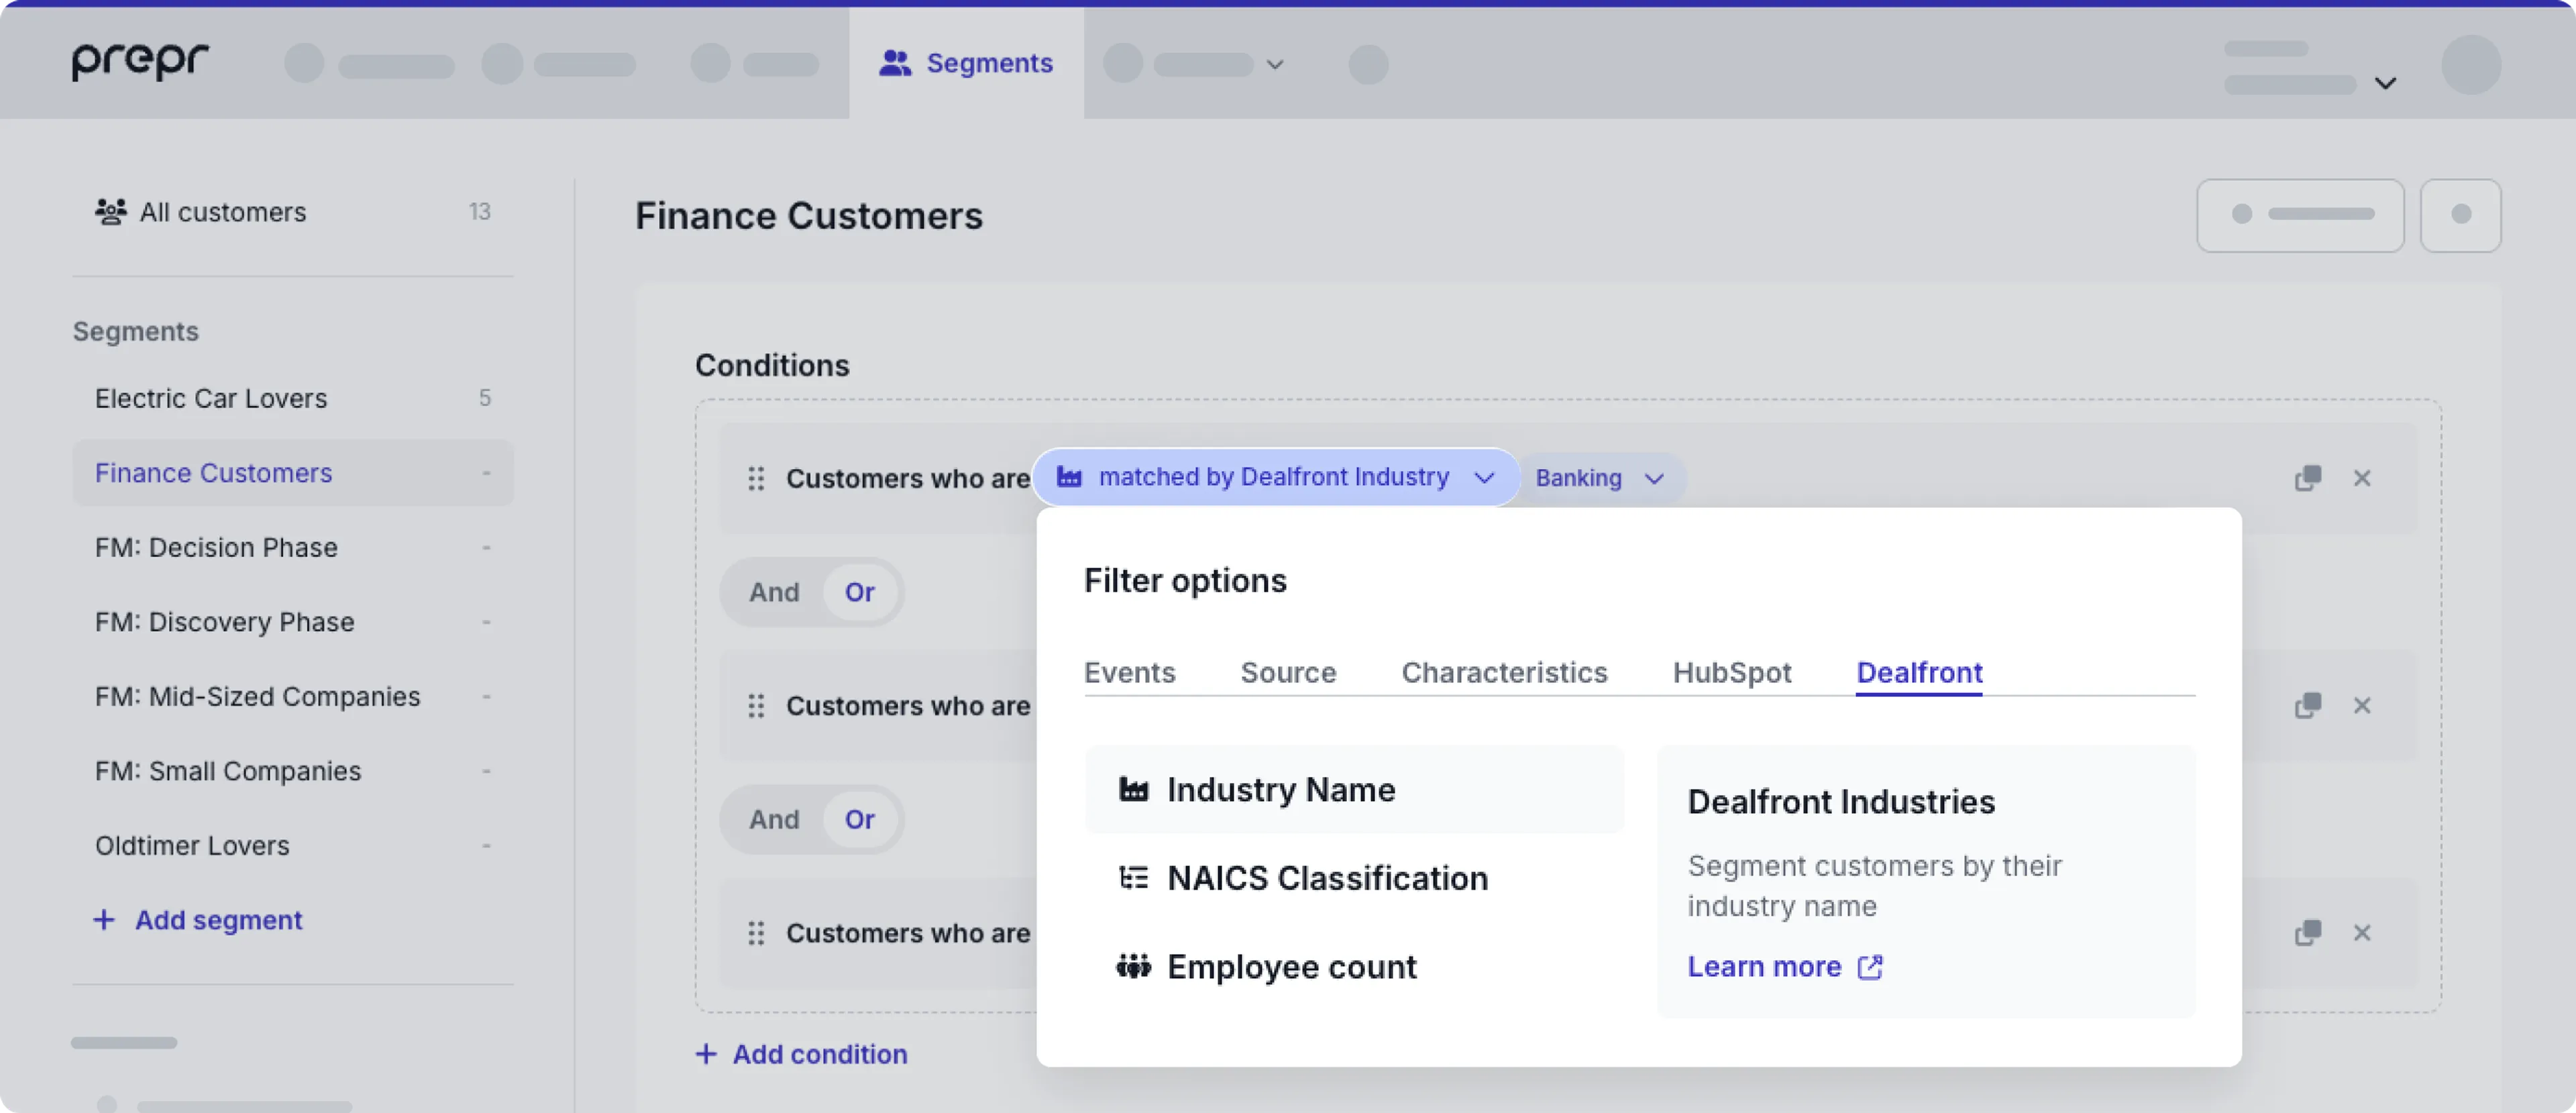
Task: Click the plus icon beside Add segment
Action: pyautogui.click(x=104, y=919)
